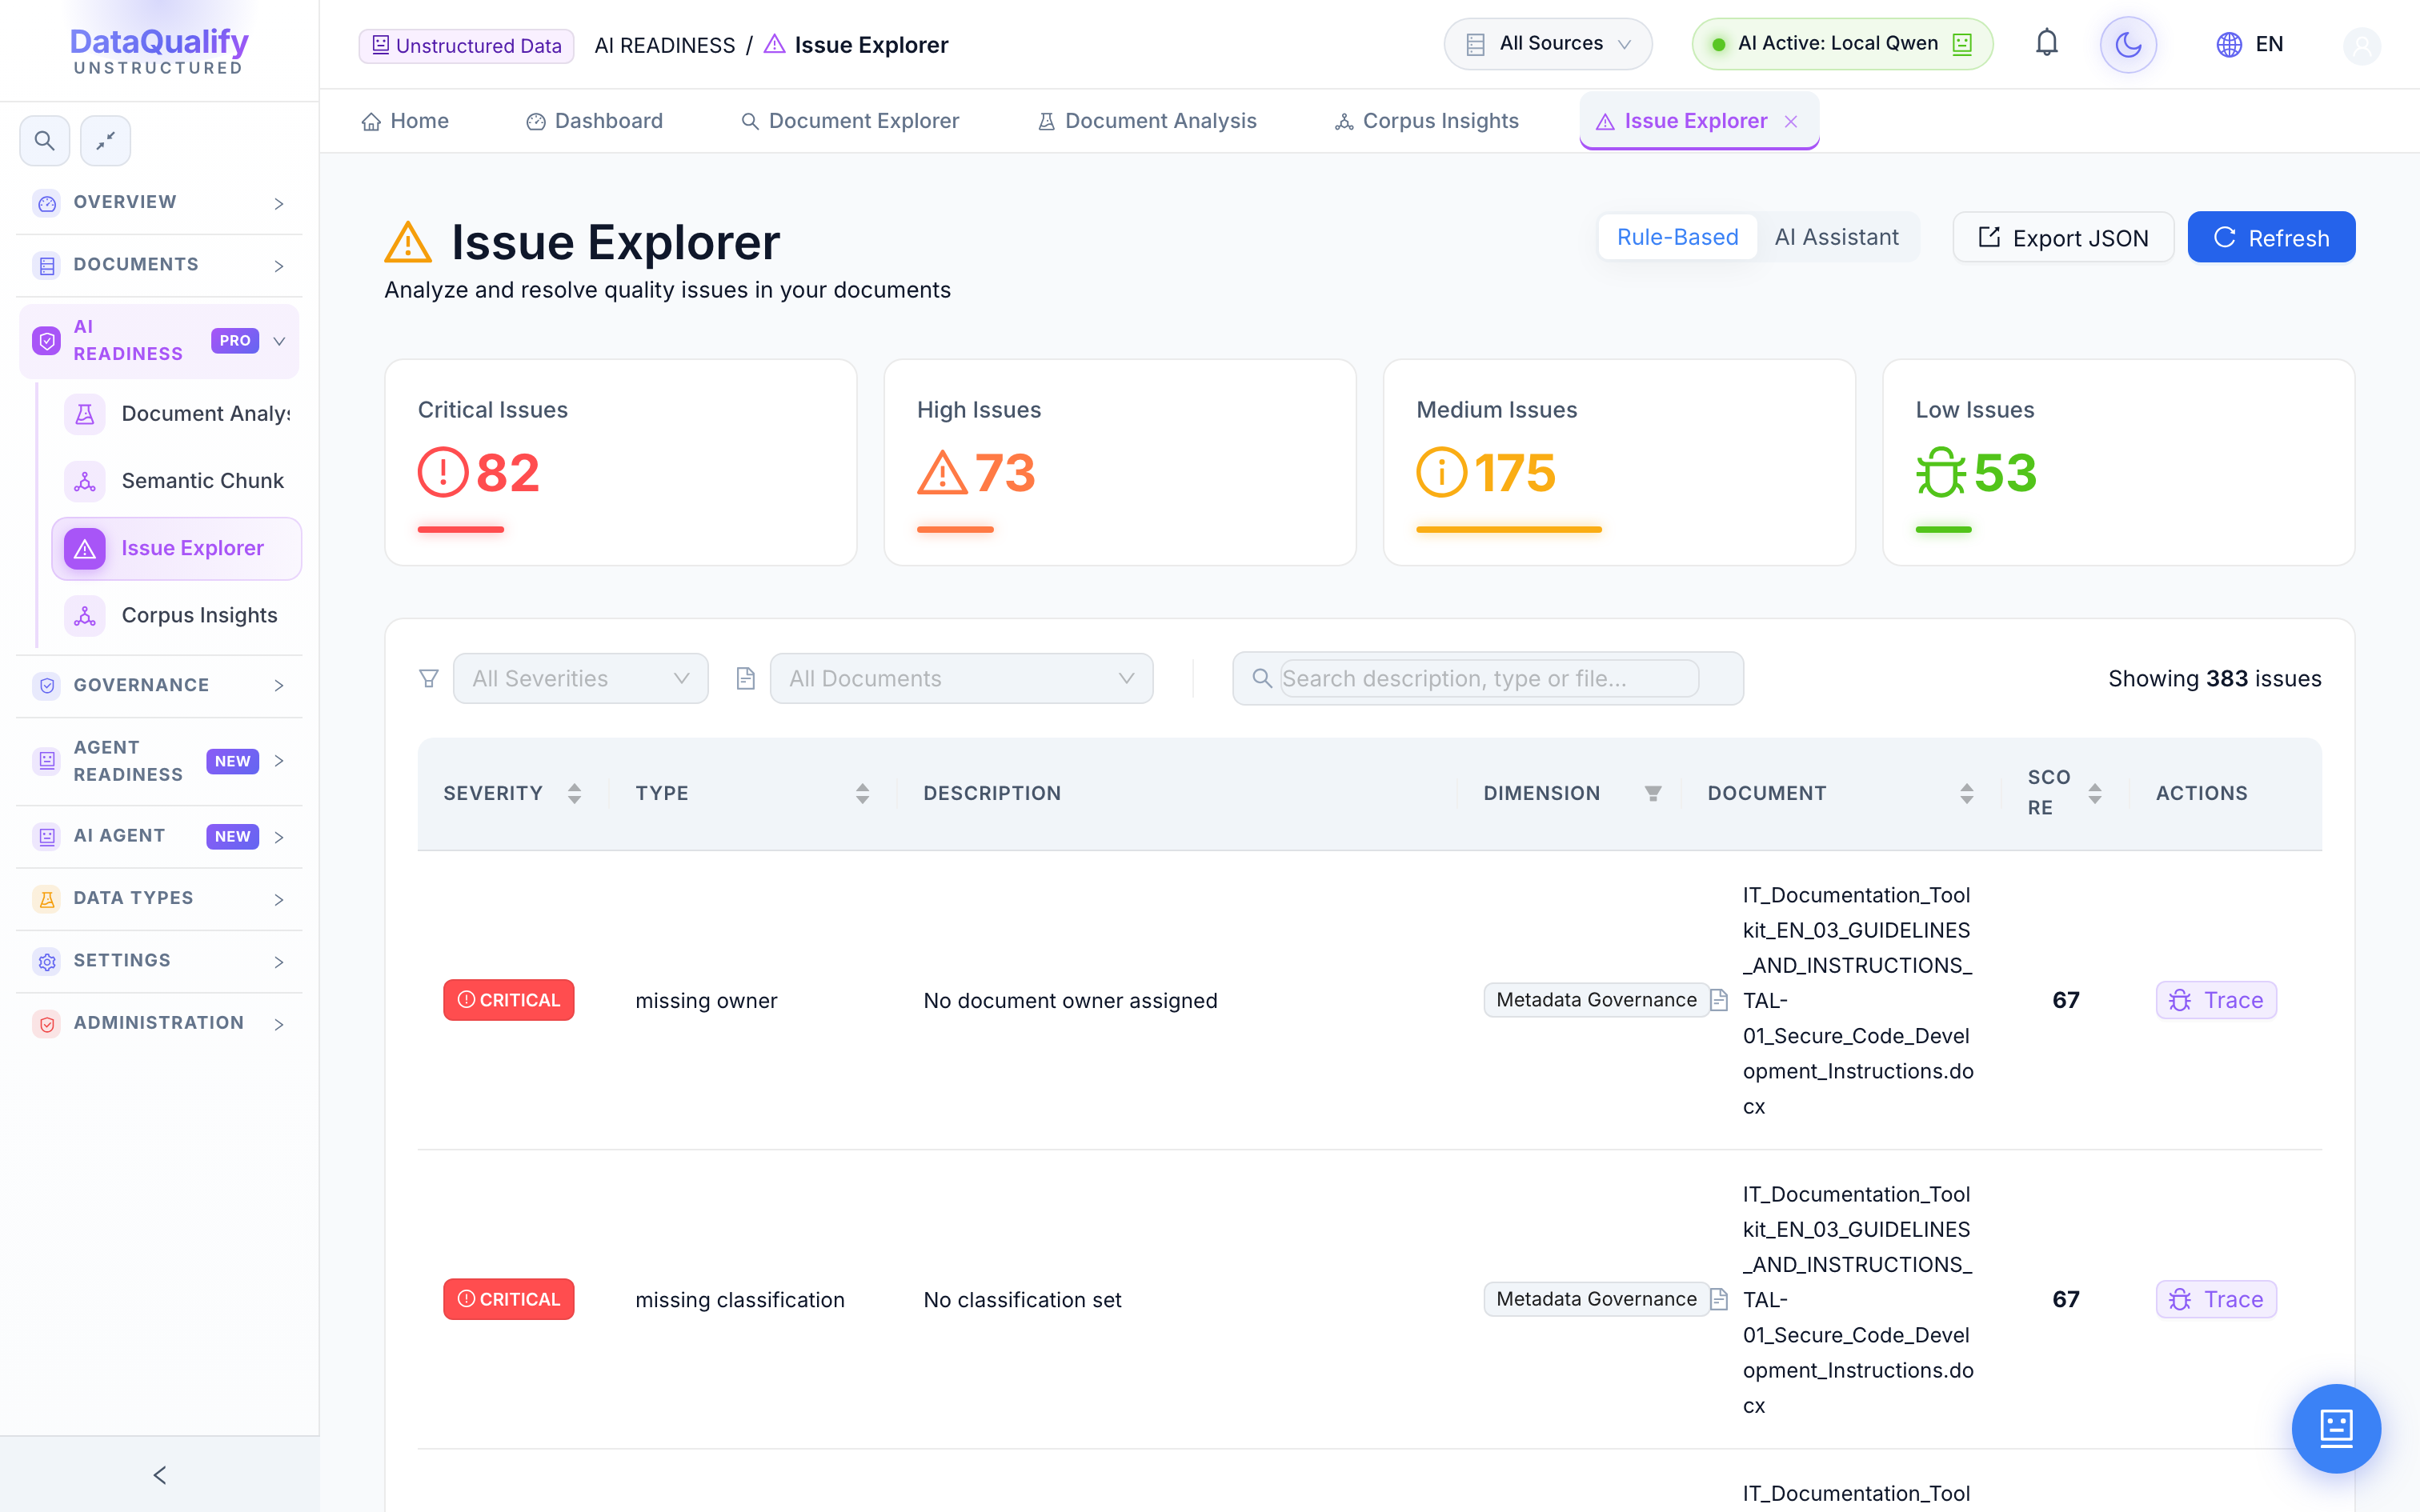The width and height of the screenshot is (2420, 1512).
Task: Click the collapse menu arrows icon
Action: (105, 141)
